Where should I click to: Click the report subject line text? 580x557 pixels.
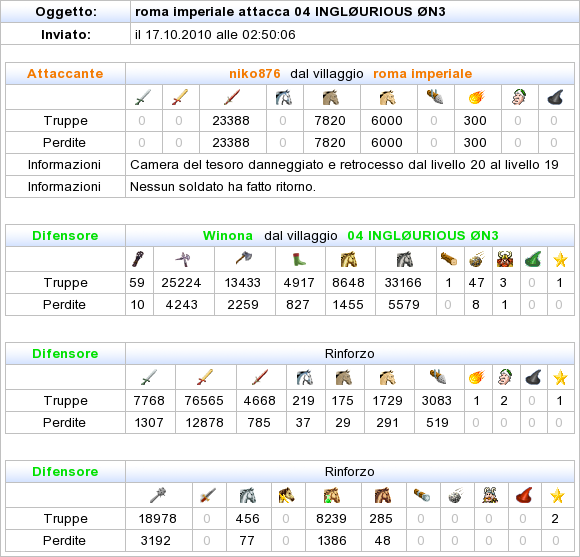pyautogui.click(x=290, y=11)
